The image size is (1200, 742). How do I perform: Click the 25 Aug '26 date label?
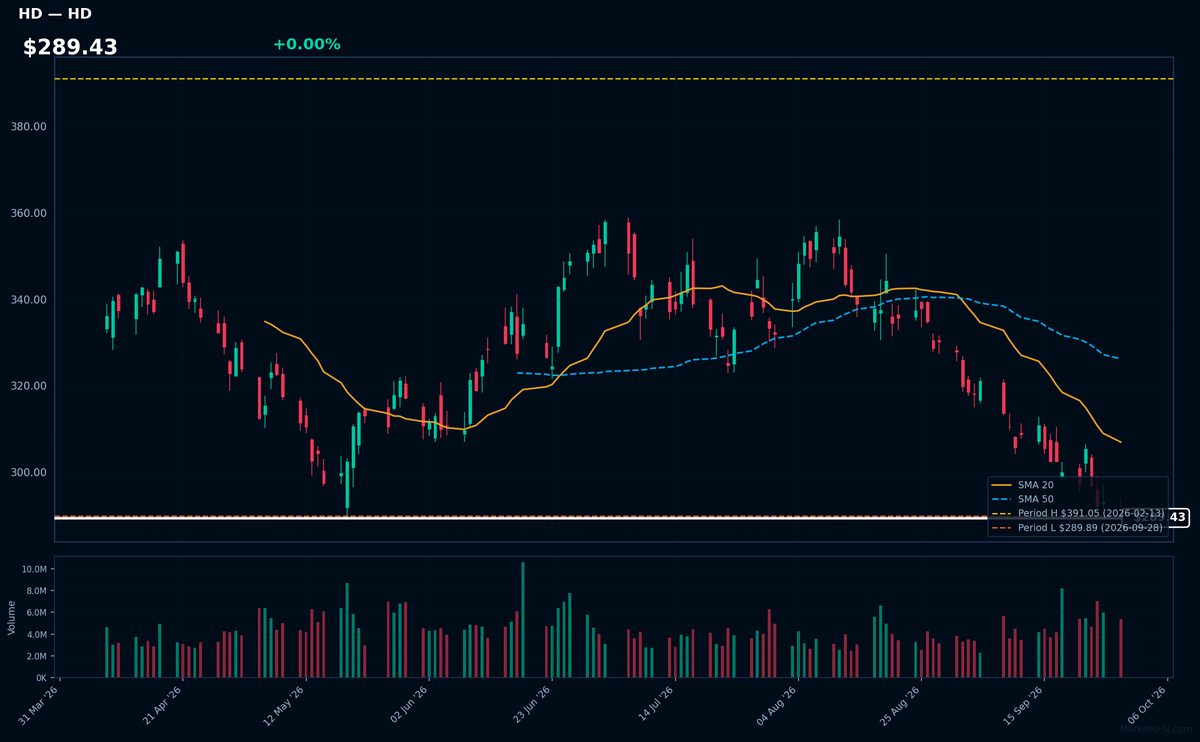[901, 704]
